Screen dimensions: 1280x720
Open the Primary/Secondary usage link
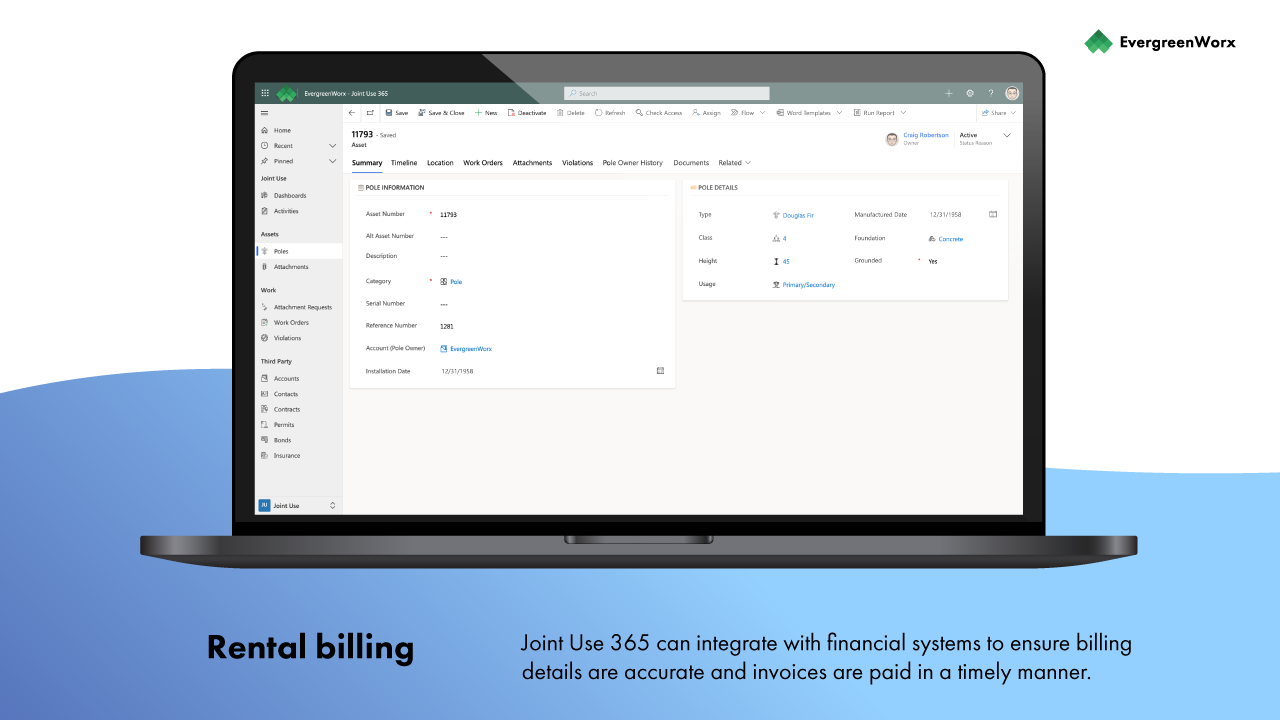coord(808,285)
